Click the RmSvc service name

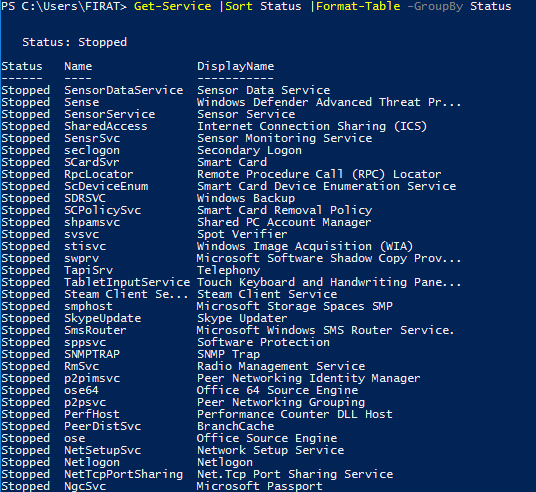tap(82, 367)
